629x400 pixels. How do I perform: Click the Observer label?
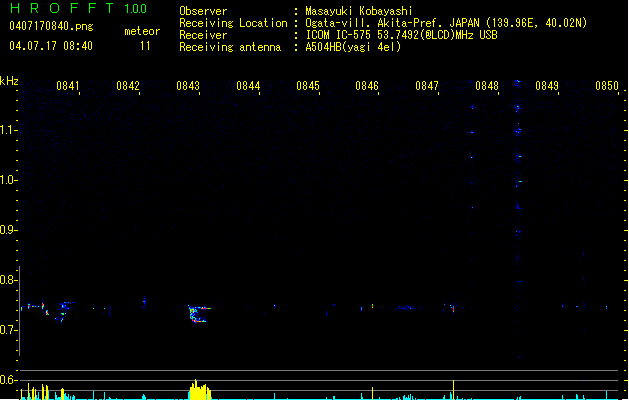(x=203, y=11)
